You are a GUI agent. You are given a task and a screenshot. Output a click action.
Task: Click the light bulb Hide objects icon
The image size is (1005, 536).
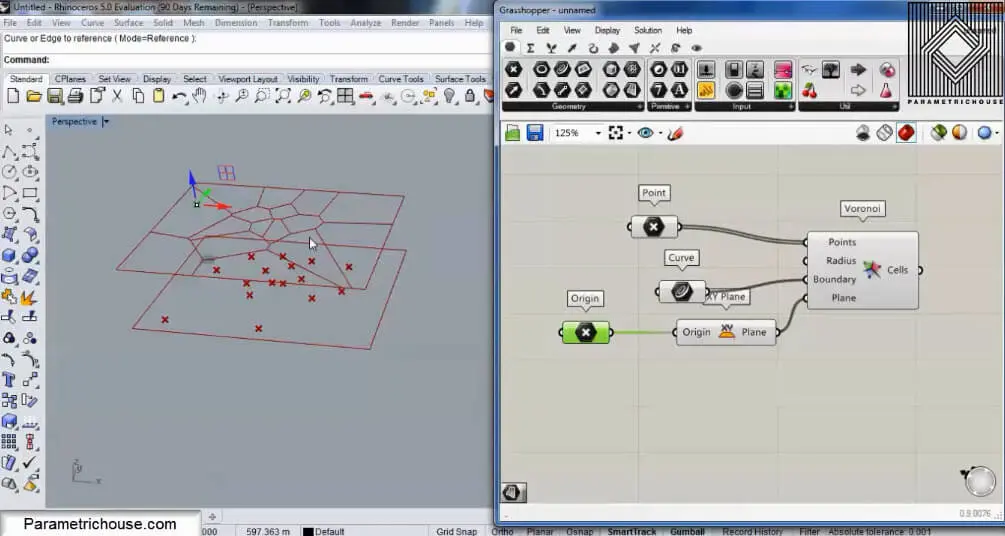tap(449, 96)
